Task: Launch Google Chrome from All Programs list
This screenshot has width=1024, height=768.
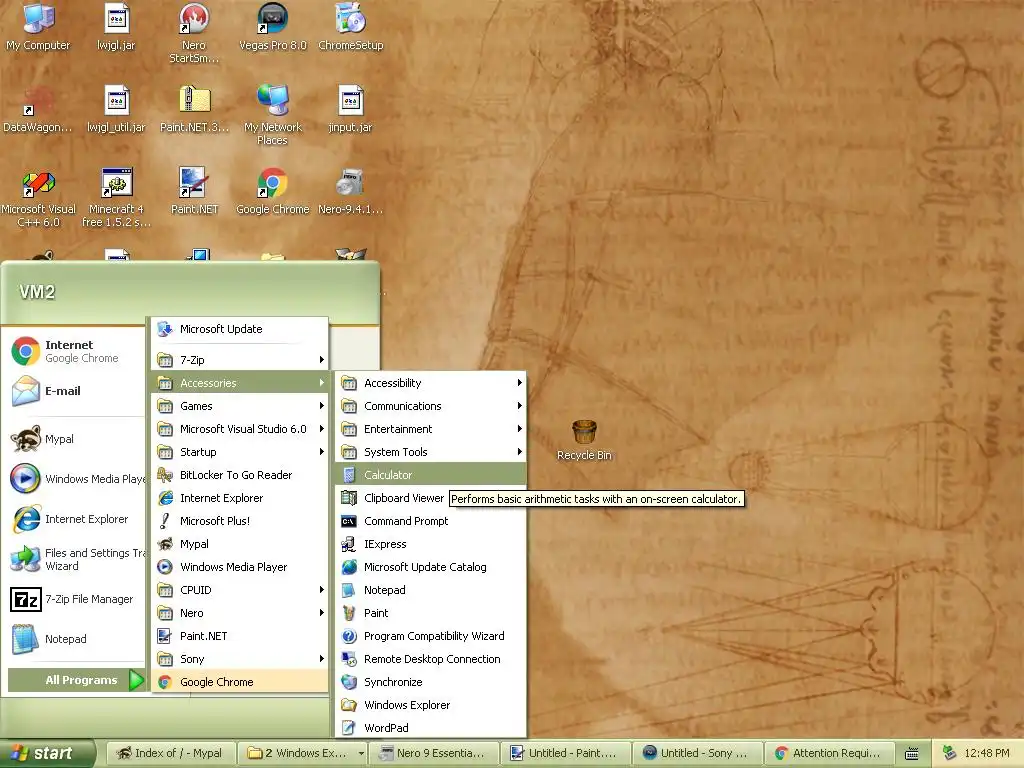Action: [x=240, y=682]
